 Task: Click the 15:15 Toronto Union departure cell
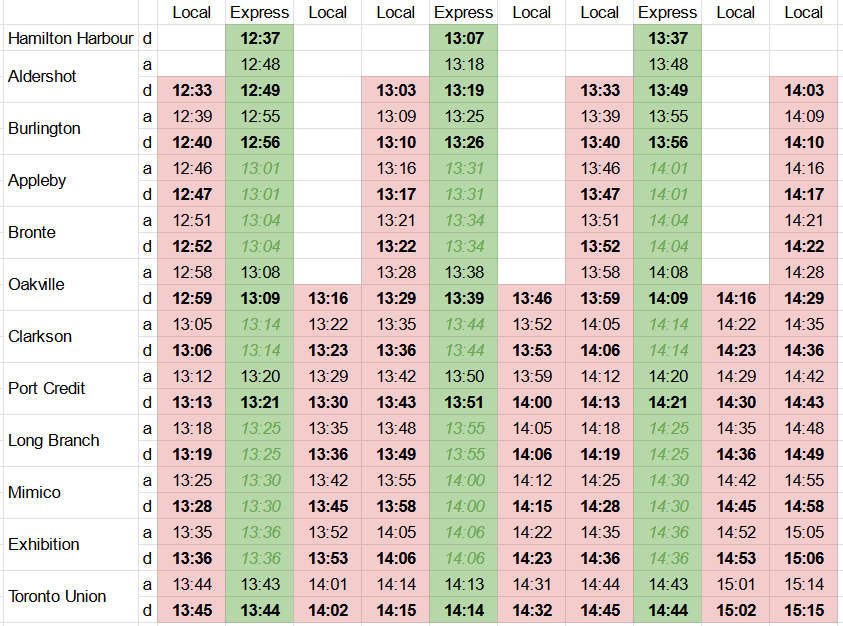pos(804,610)
